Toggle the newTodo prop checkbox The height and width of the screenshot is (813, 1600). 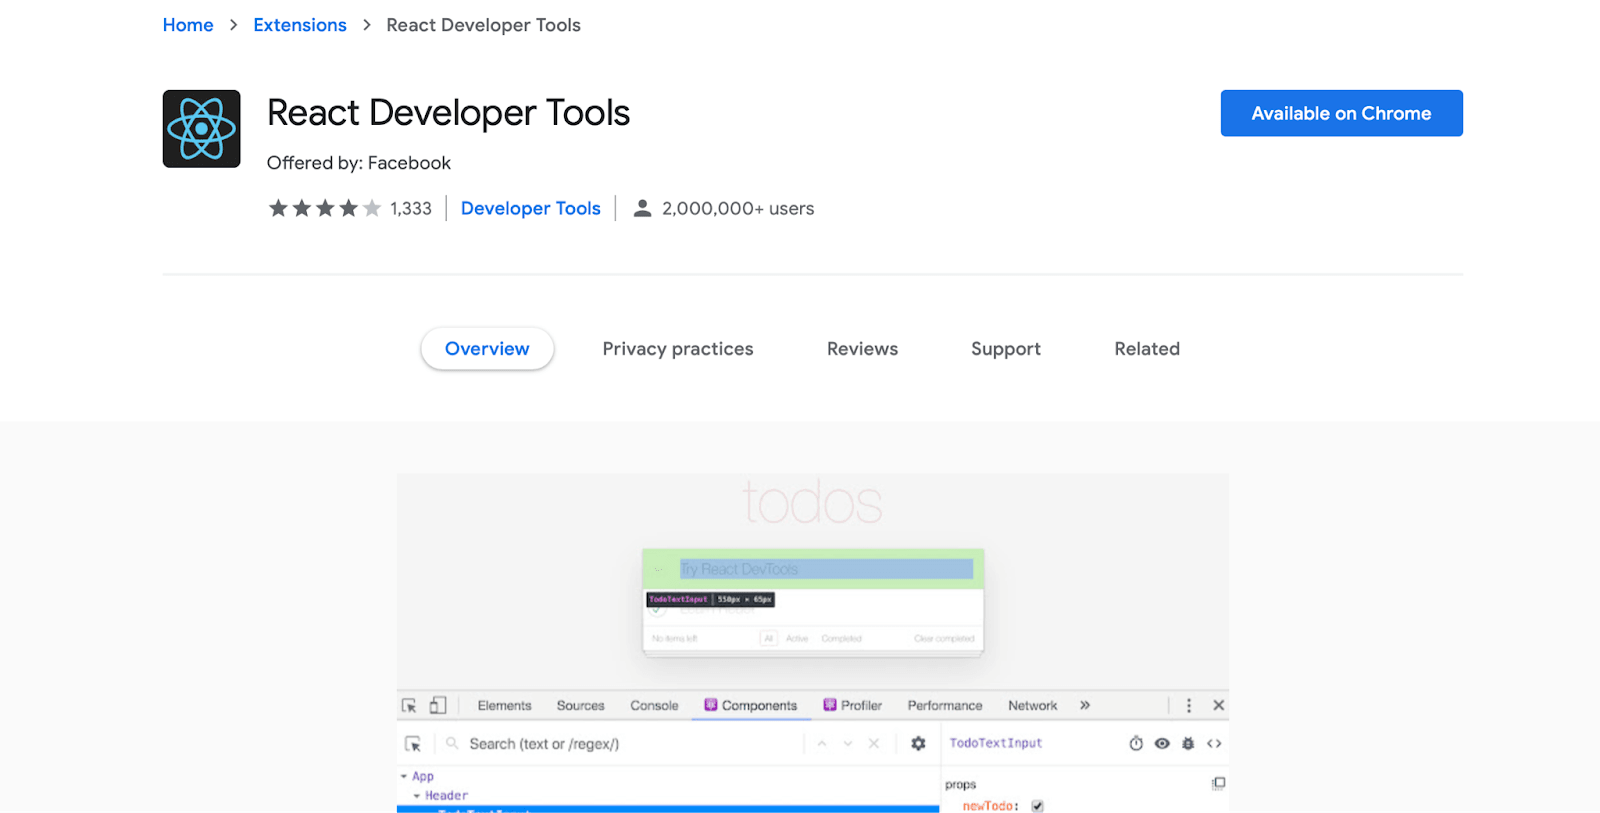(1037, 806)
